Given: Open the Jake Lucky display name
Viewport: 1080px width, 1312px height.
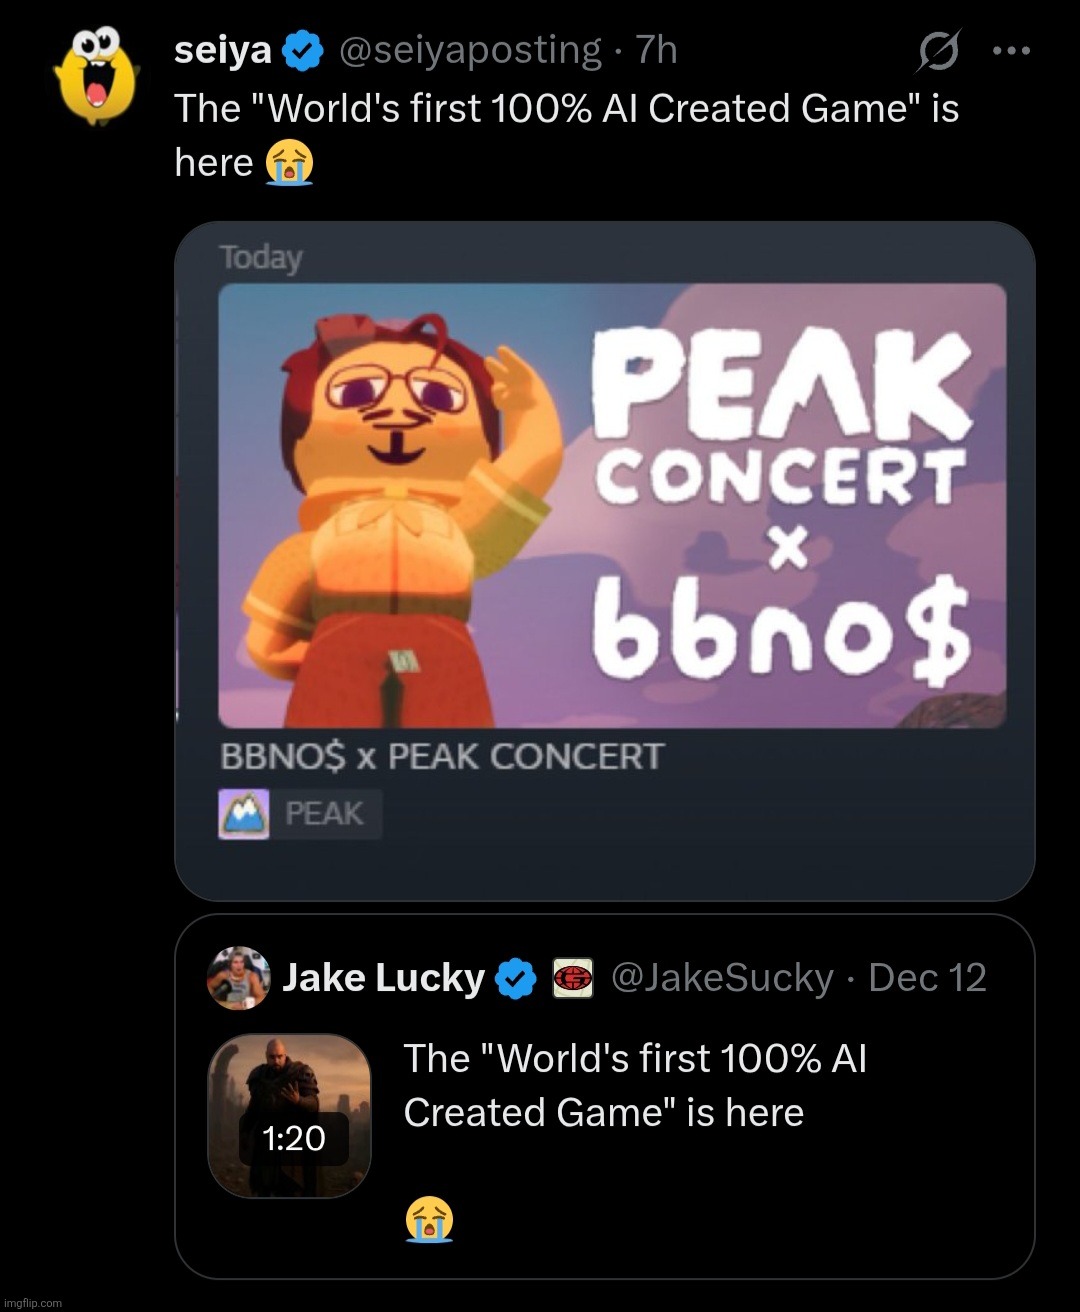Looking at the screenshot, I should pos(383,978).
